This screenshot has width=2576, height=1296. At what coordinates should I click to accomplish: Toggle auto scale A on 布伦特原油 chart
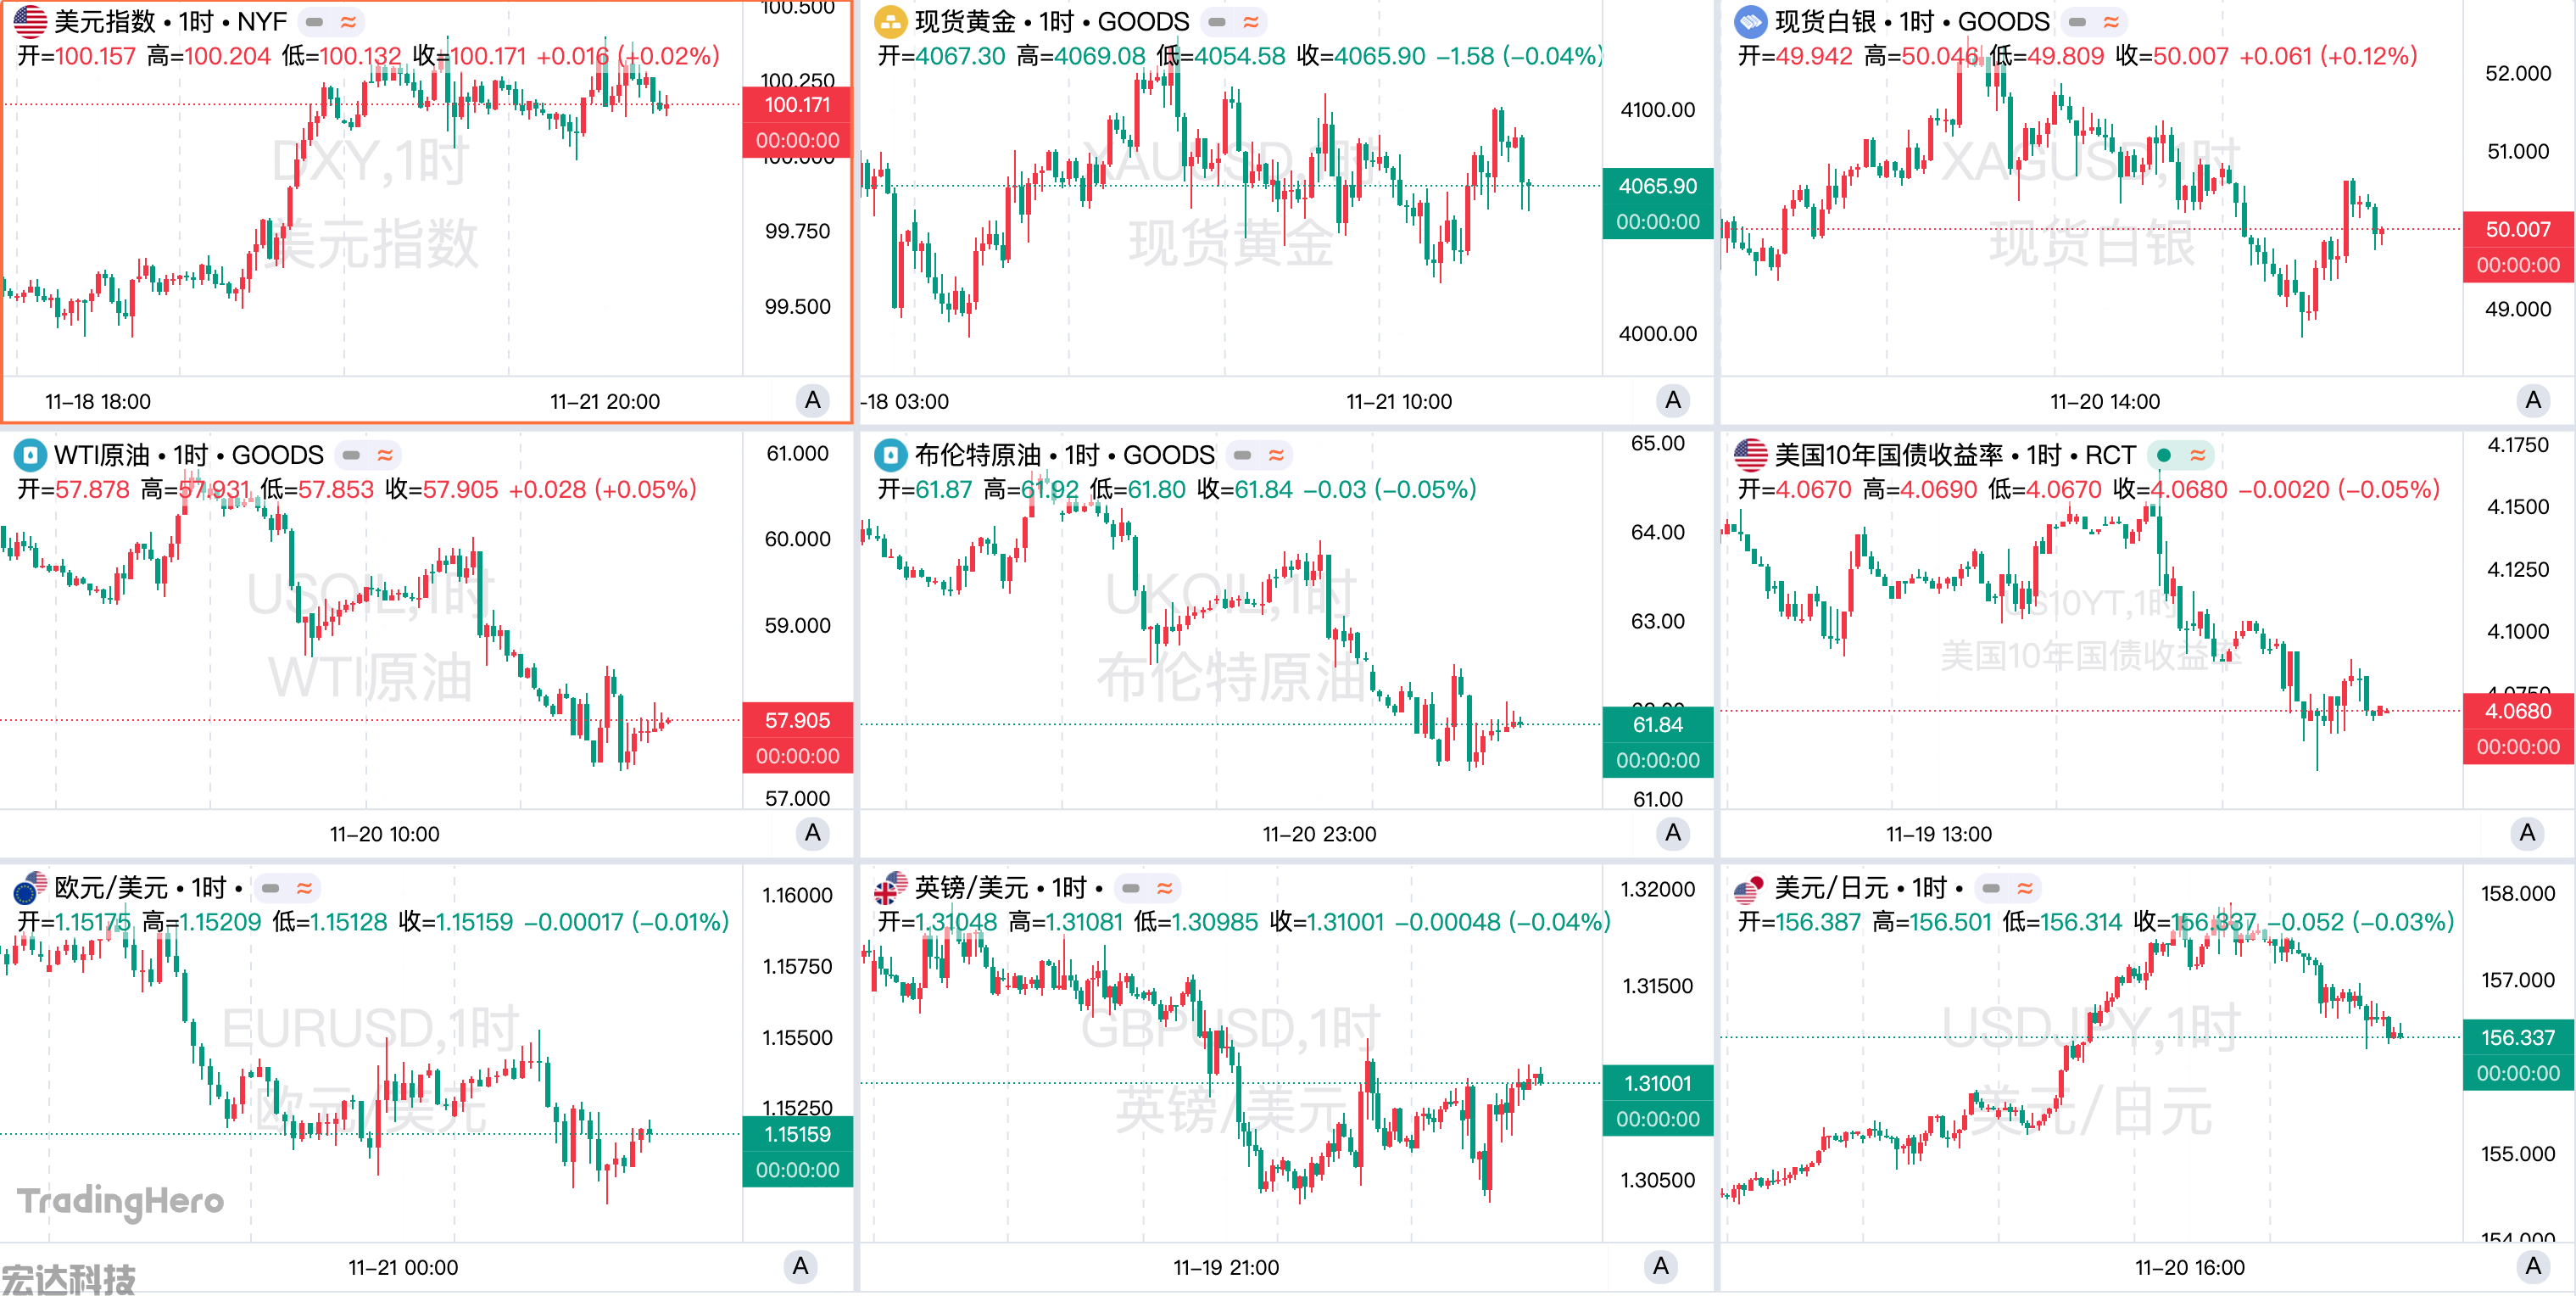(1672, 832)
